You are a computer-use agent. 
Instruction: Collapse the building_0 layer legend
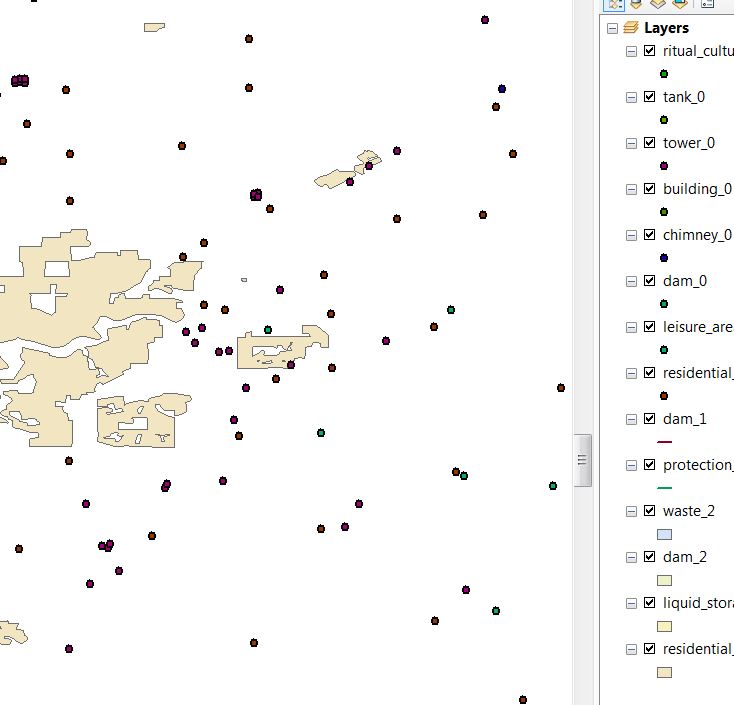tap(631, 190)
